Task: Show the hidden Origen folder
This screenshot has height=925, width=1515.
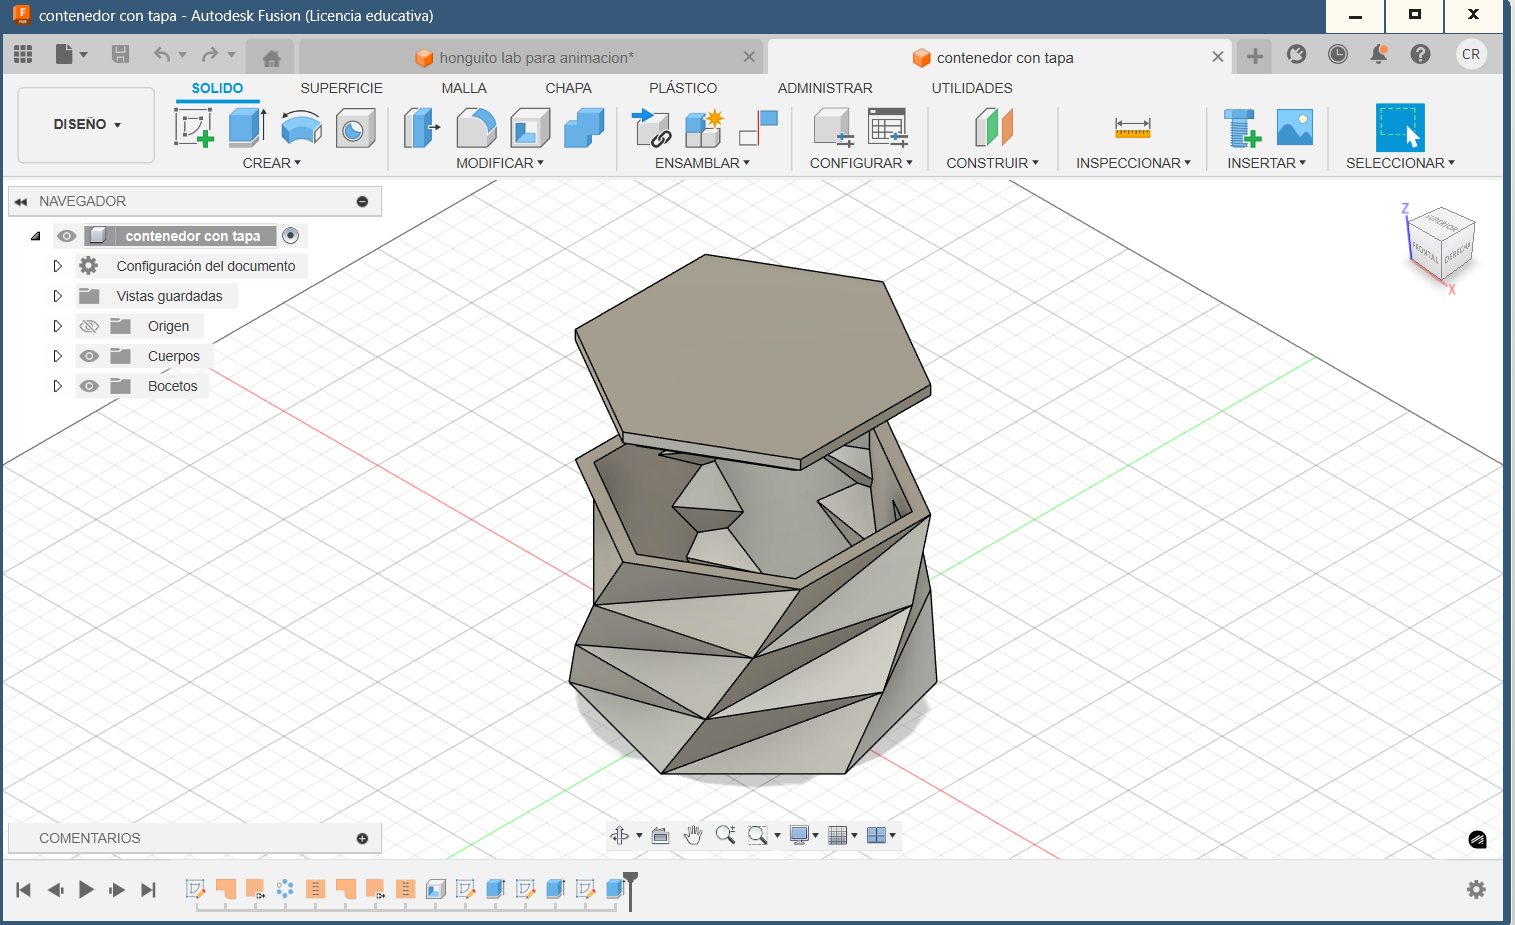Action: [x=89, y=326]
